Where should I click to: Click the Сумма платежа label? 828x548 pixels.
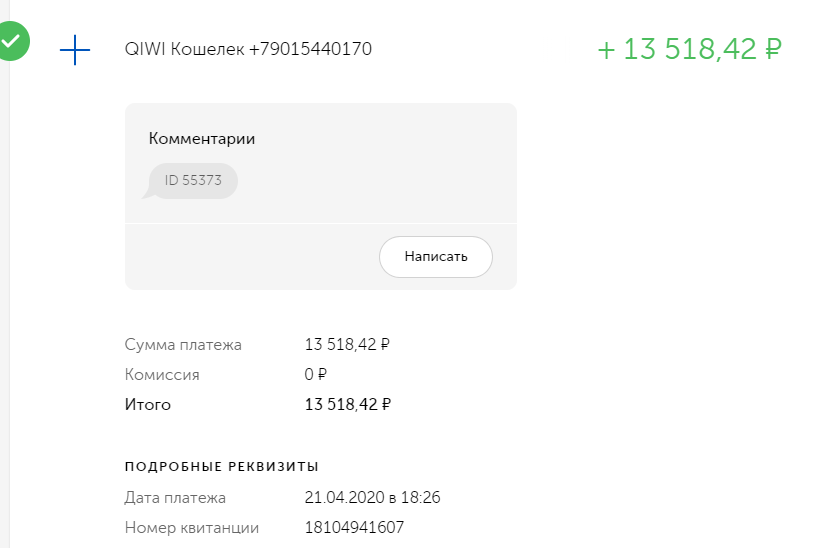[x=183, y=345]
